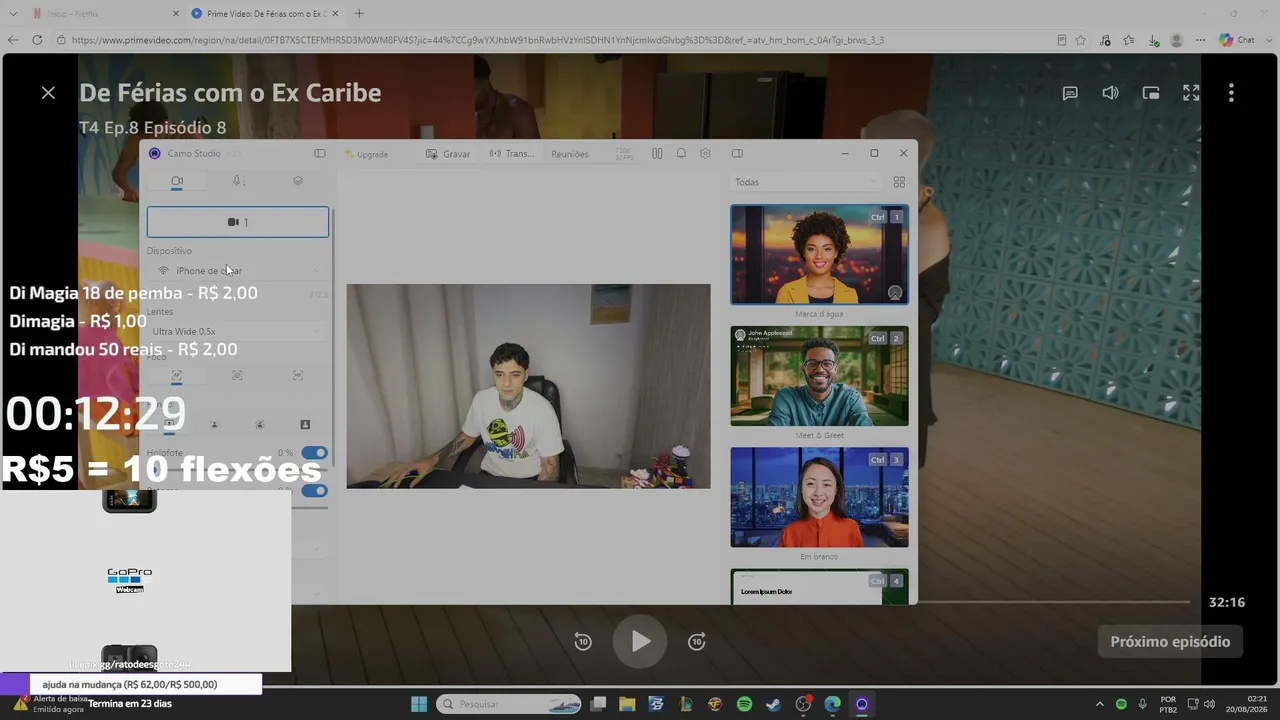Adjust Prime Video volume speaker icon
The width and height of the screenshot is (1280, 720).
pos(1110,93)
